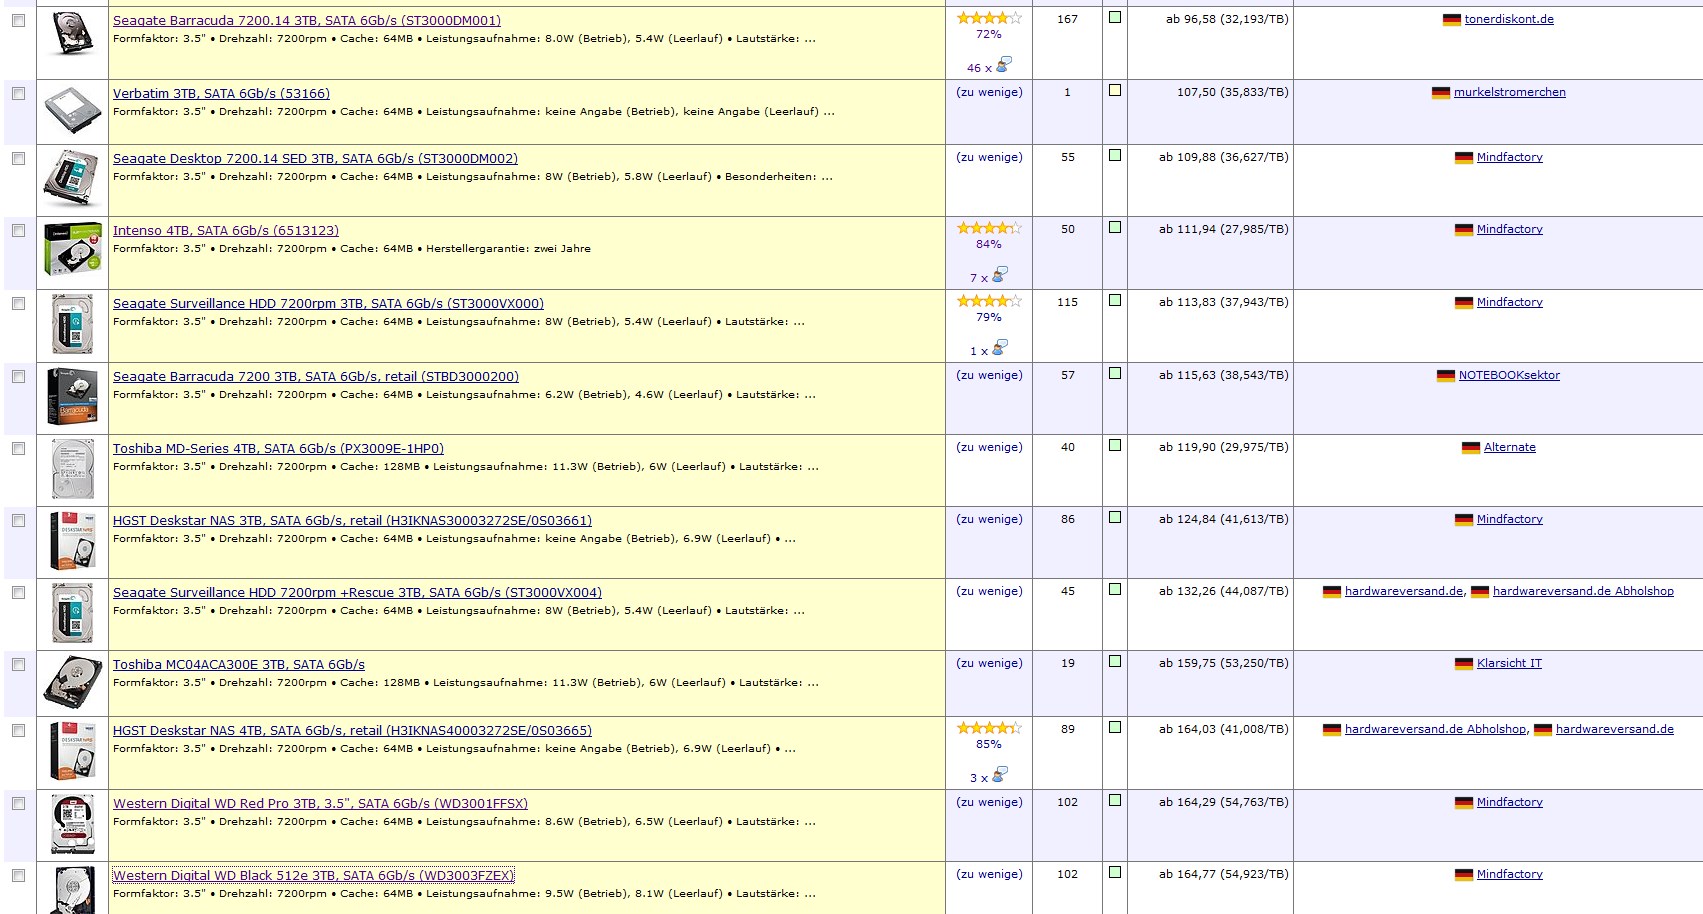Click German flag beside Klarsicht IT
Viewport: 1703px width, 914px height.
pyautogui.click(x=1463, y=664)
